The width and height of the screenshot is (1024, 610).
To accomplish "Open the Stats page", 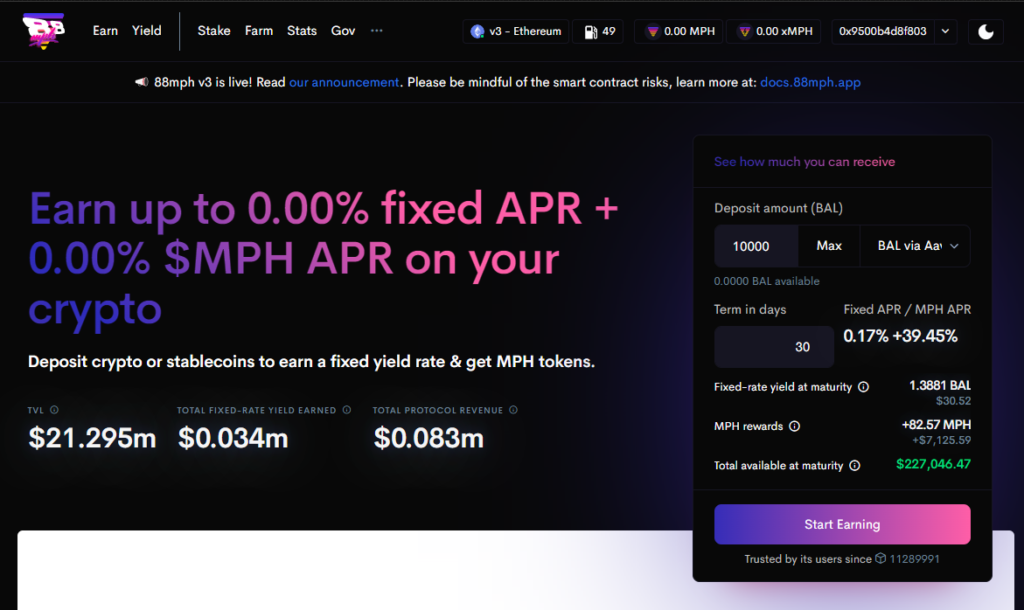I will 302,31.
